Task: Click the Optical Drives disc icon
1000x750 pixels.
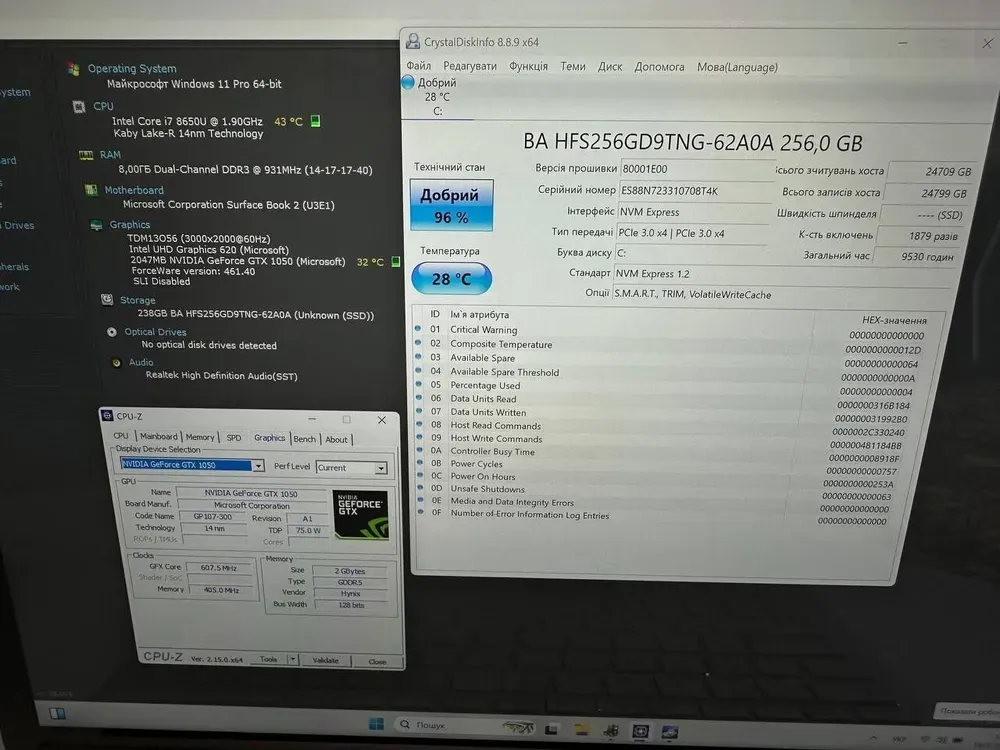Action: pos(112,332)
